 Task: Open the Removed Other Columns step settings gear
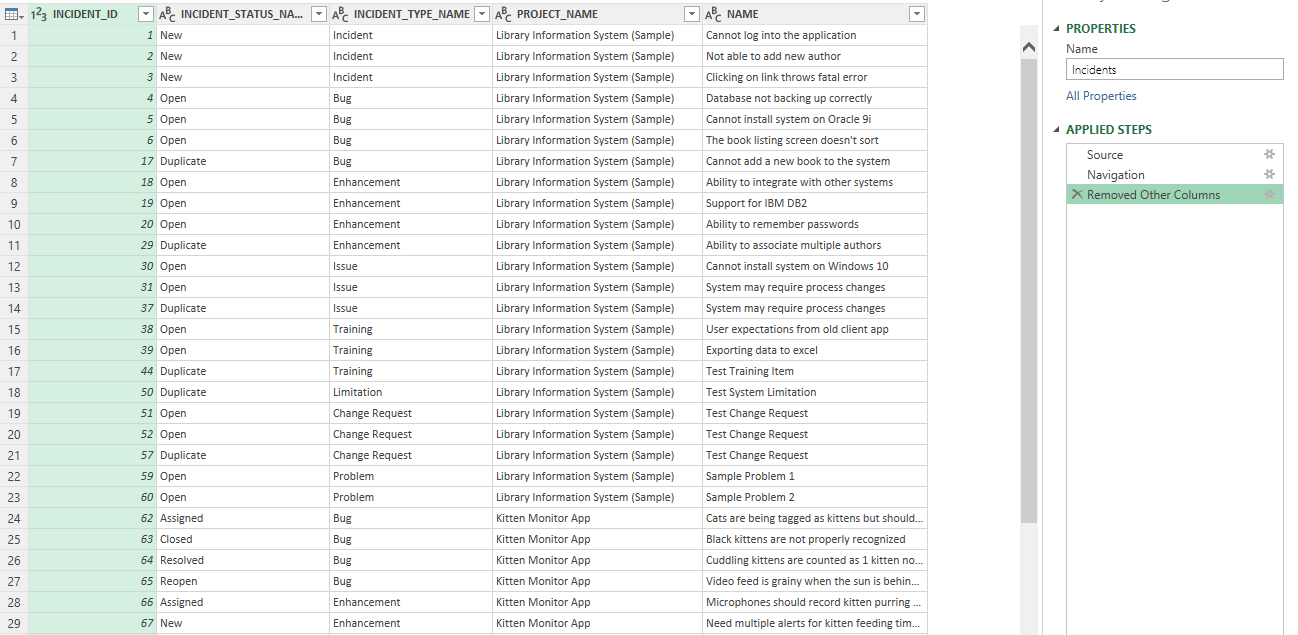tap(1269, 194)
